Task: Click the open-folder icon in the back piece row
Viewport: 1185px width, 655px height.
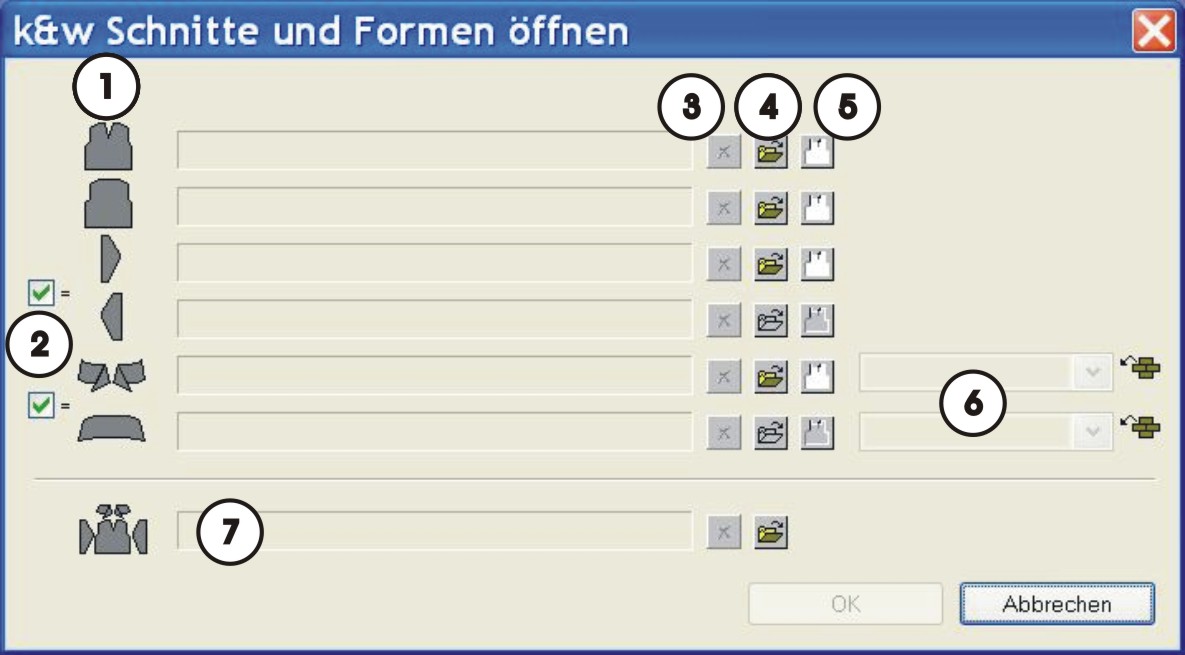Action: pos(770,208)
